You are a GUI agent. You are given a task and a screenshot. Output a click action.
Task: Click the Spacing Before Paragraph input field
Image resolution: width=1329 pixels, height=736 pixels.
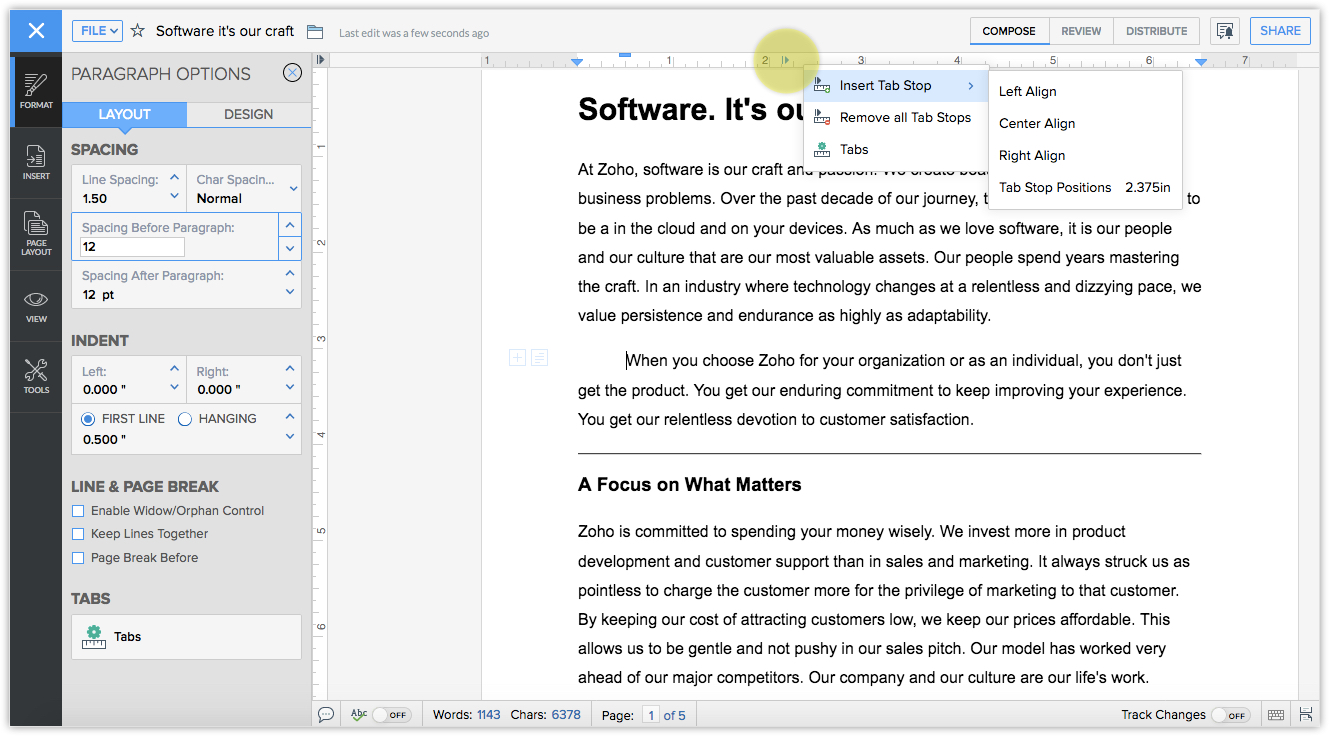tap(130, 246)
